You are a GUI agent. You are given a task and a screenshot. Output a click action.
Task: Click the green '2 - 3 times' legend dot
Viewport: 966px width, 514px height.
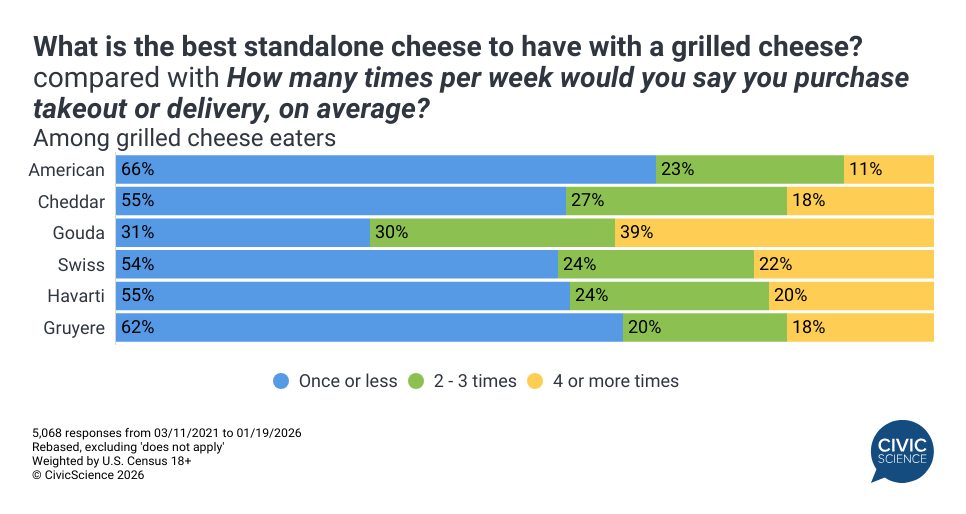coord(415,381)
